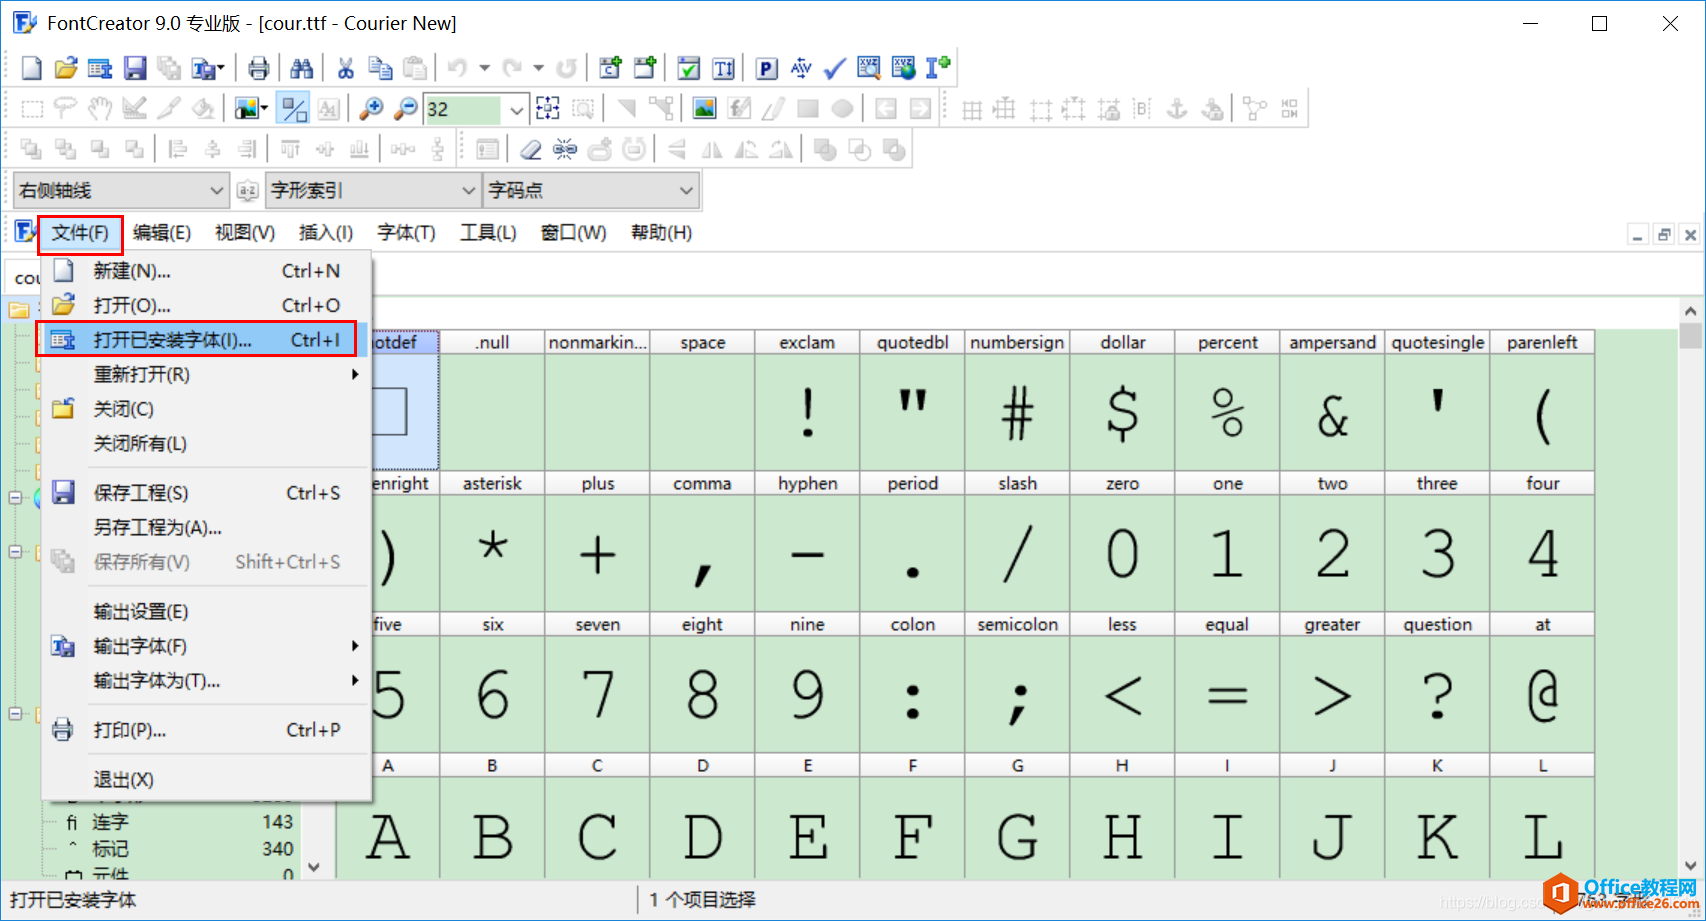Click the 窗口(W) menu

tap(573, 233)
